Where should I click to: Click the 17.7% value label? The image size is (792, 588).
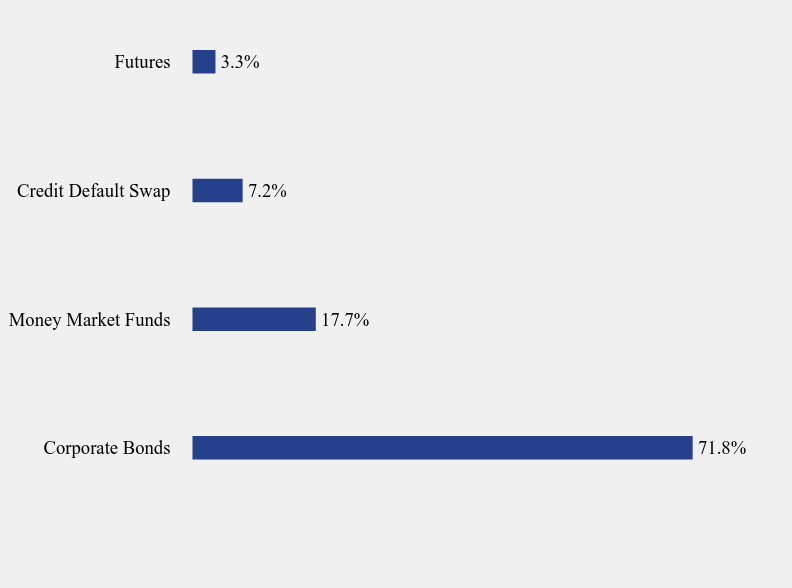pyautogui.click(x=345, y=319)
